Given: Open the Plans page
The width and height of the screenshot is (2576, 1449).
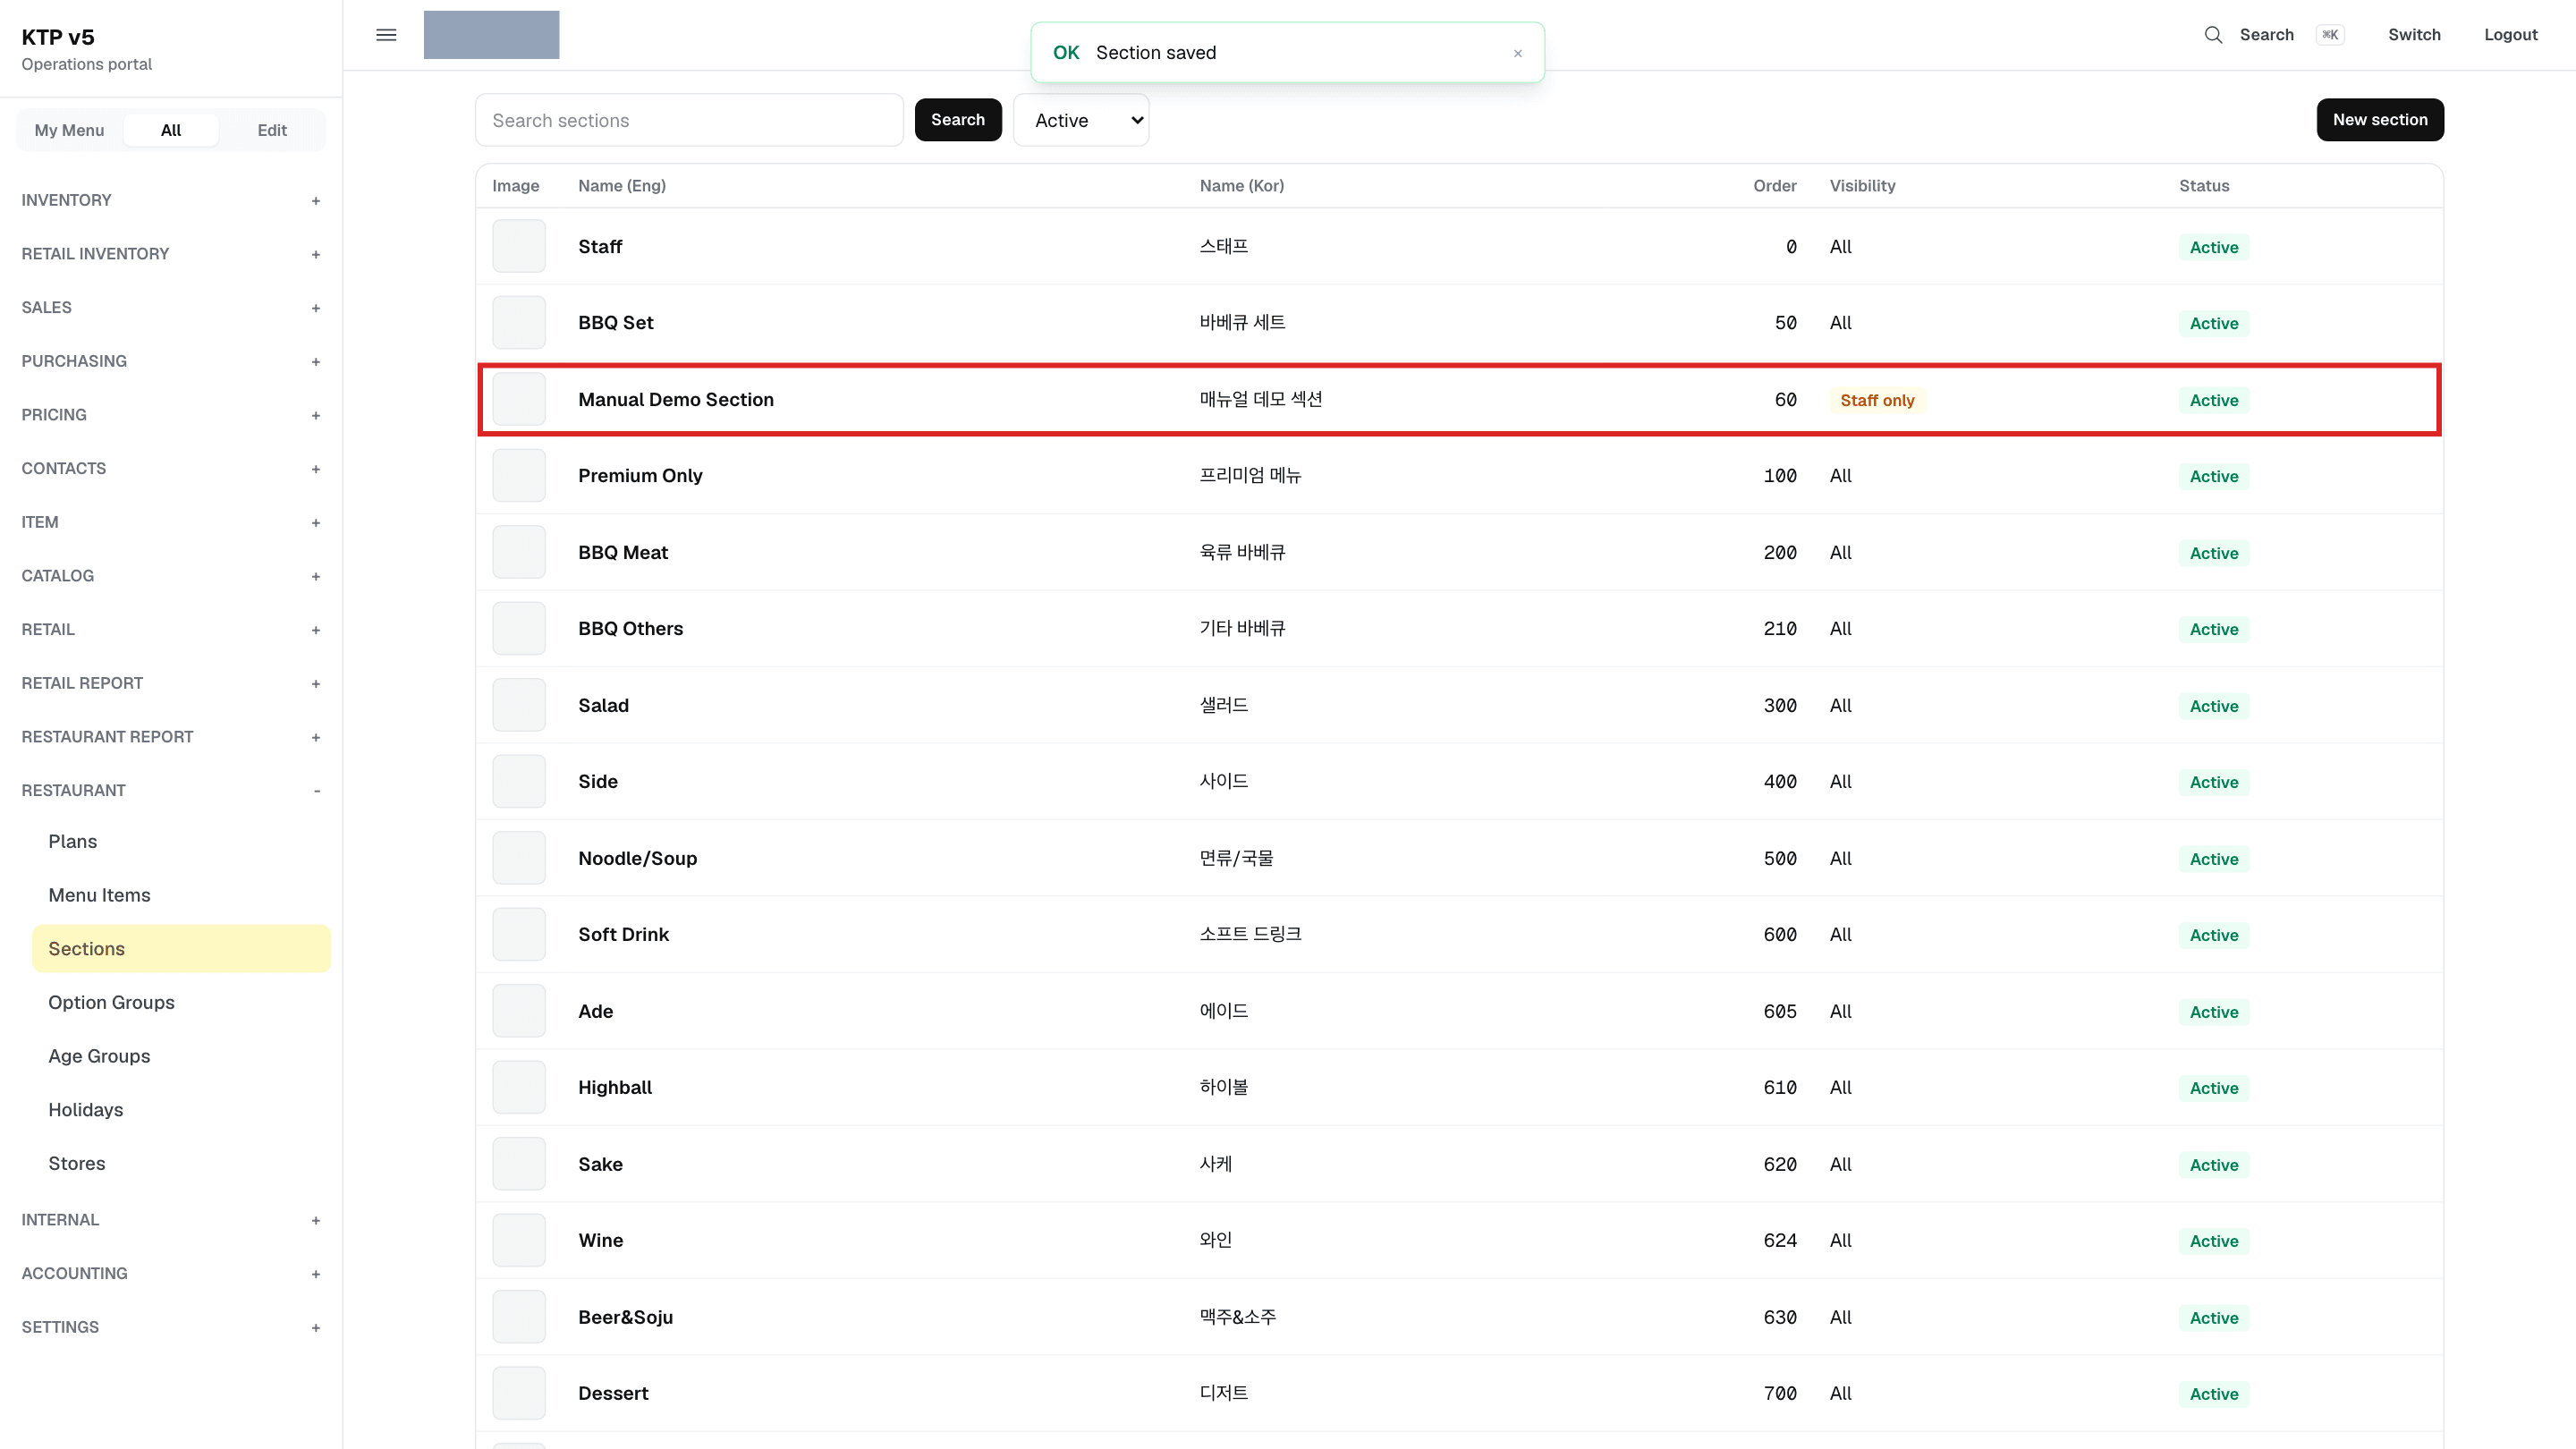Looking at the screenshot, I should [x=181, y=841].
